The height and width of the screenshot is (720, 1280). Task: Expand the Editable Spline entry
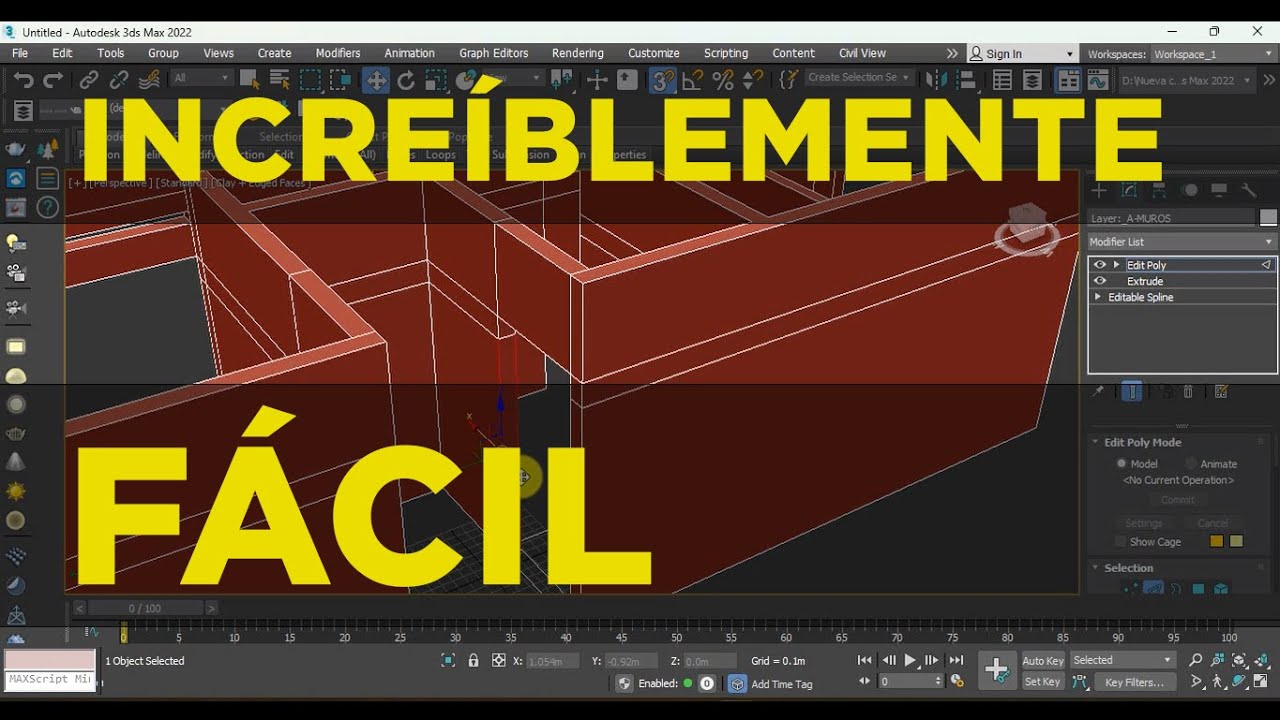click(1098, 297)
